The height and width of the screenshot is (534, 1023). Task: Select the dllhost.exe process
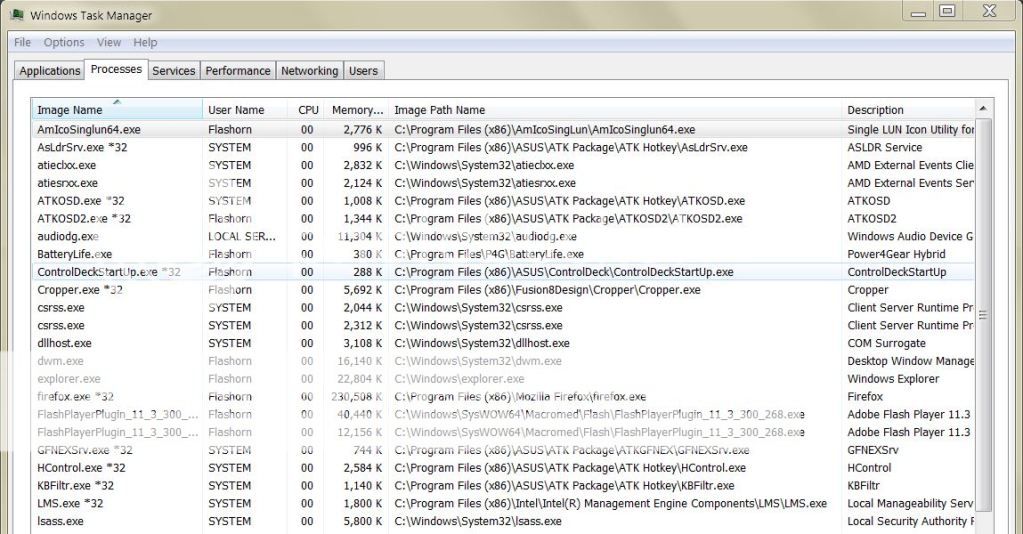coord(502,343)
